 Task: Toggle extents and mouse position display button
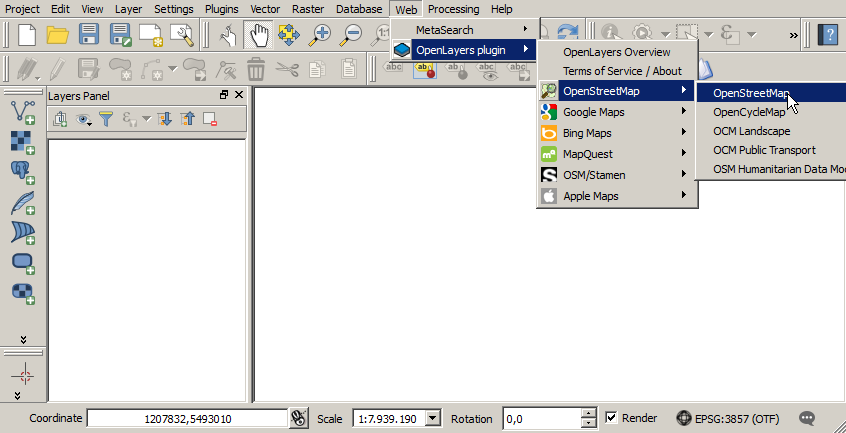(298, 418)
